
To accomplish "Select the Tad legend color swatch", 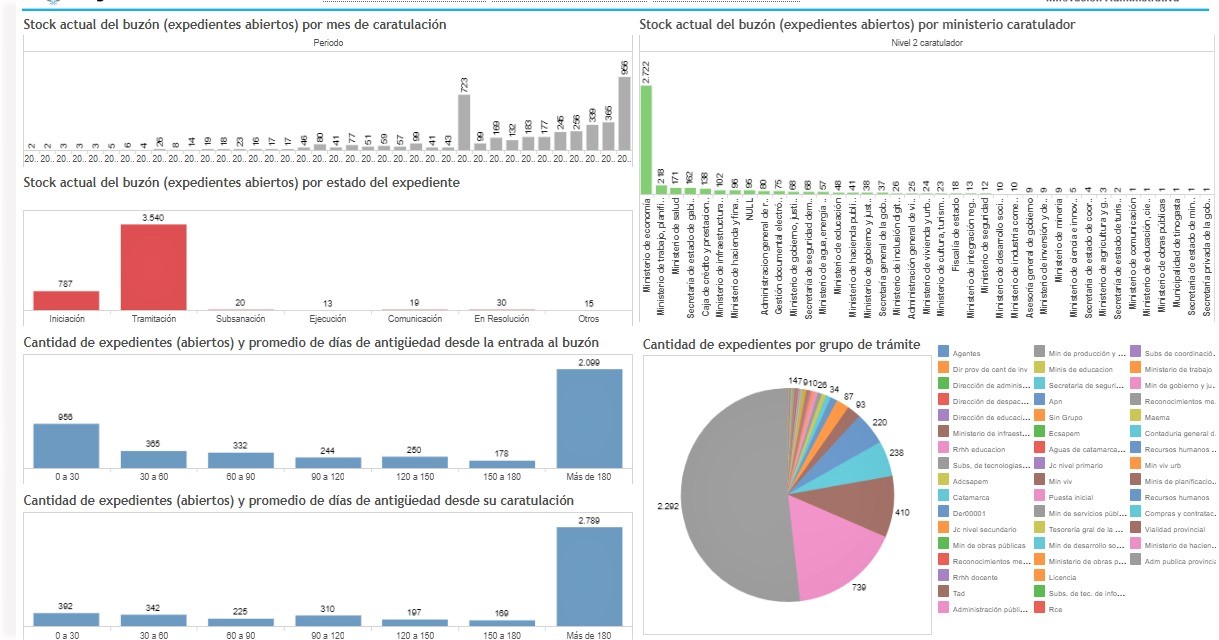I will pyautogui.click(x=944, y=593).
